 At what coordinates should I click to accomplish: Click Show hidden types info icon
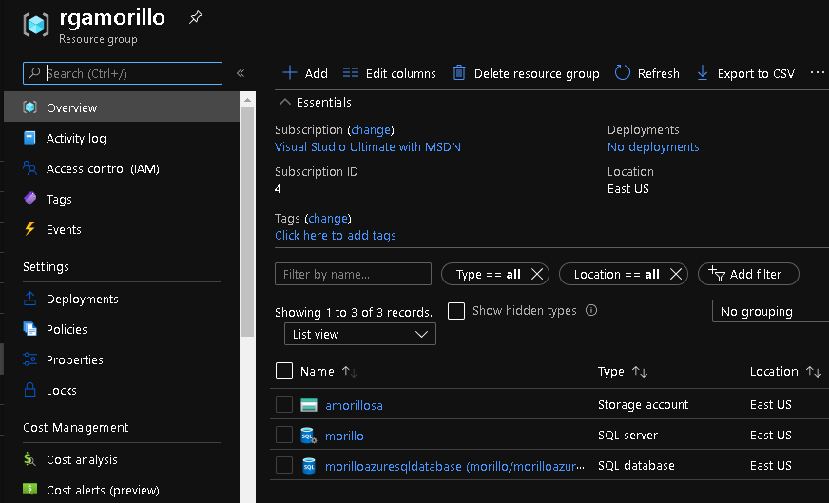tap(592, 310)
